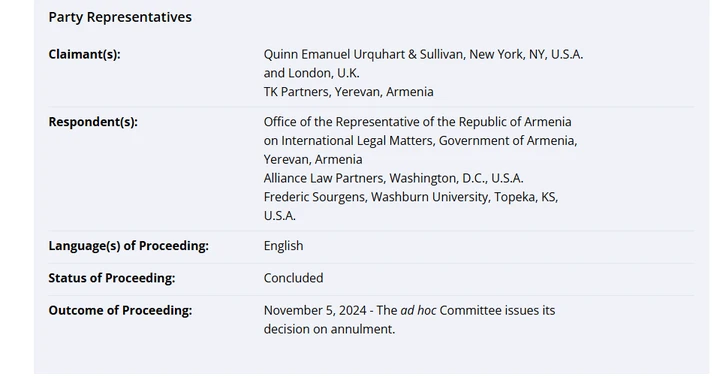This screenshot has width=720, height=377.
Task: Select the Status of Proceeding label
Action: (x=112, y=278)
